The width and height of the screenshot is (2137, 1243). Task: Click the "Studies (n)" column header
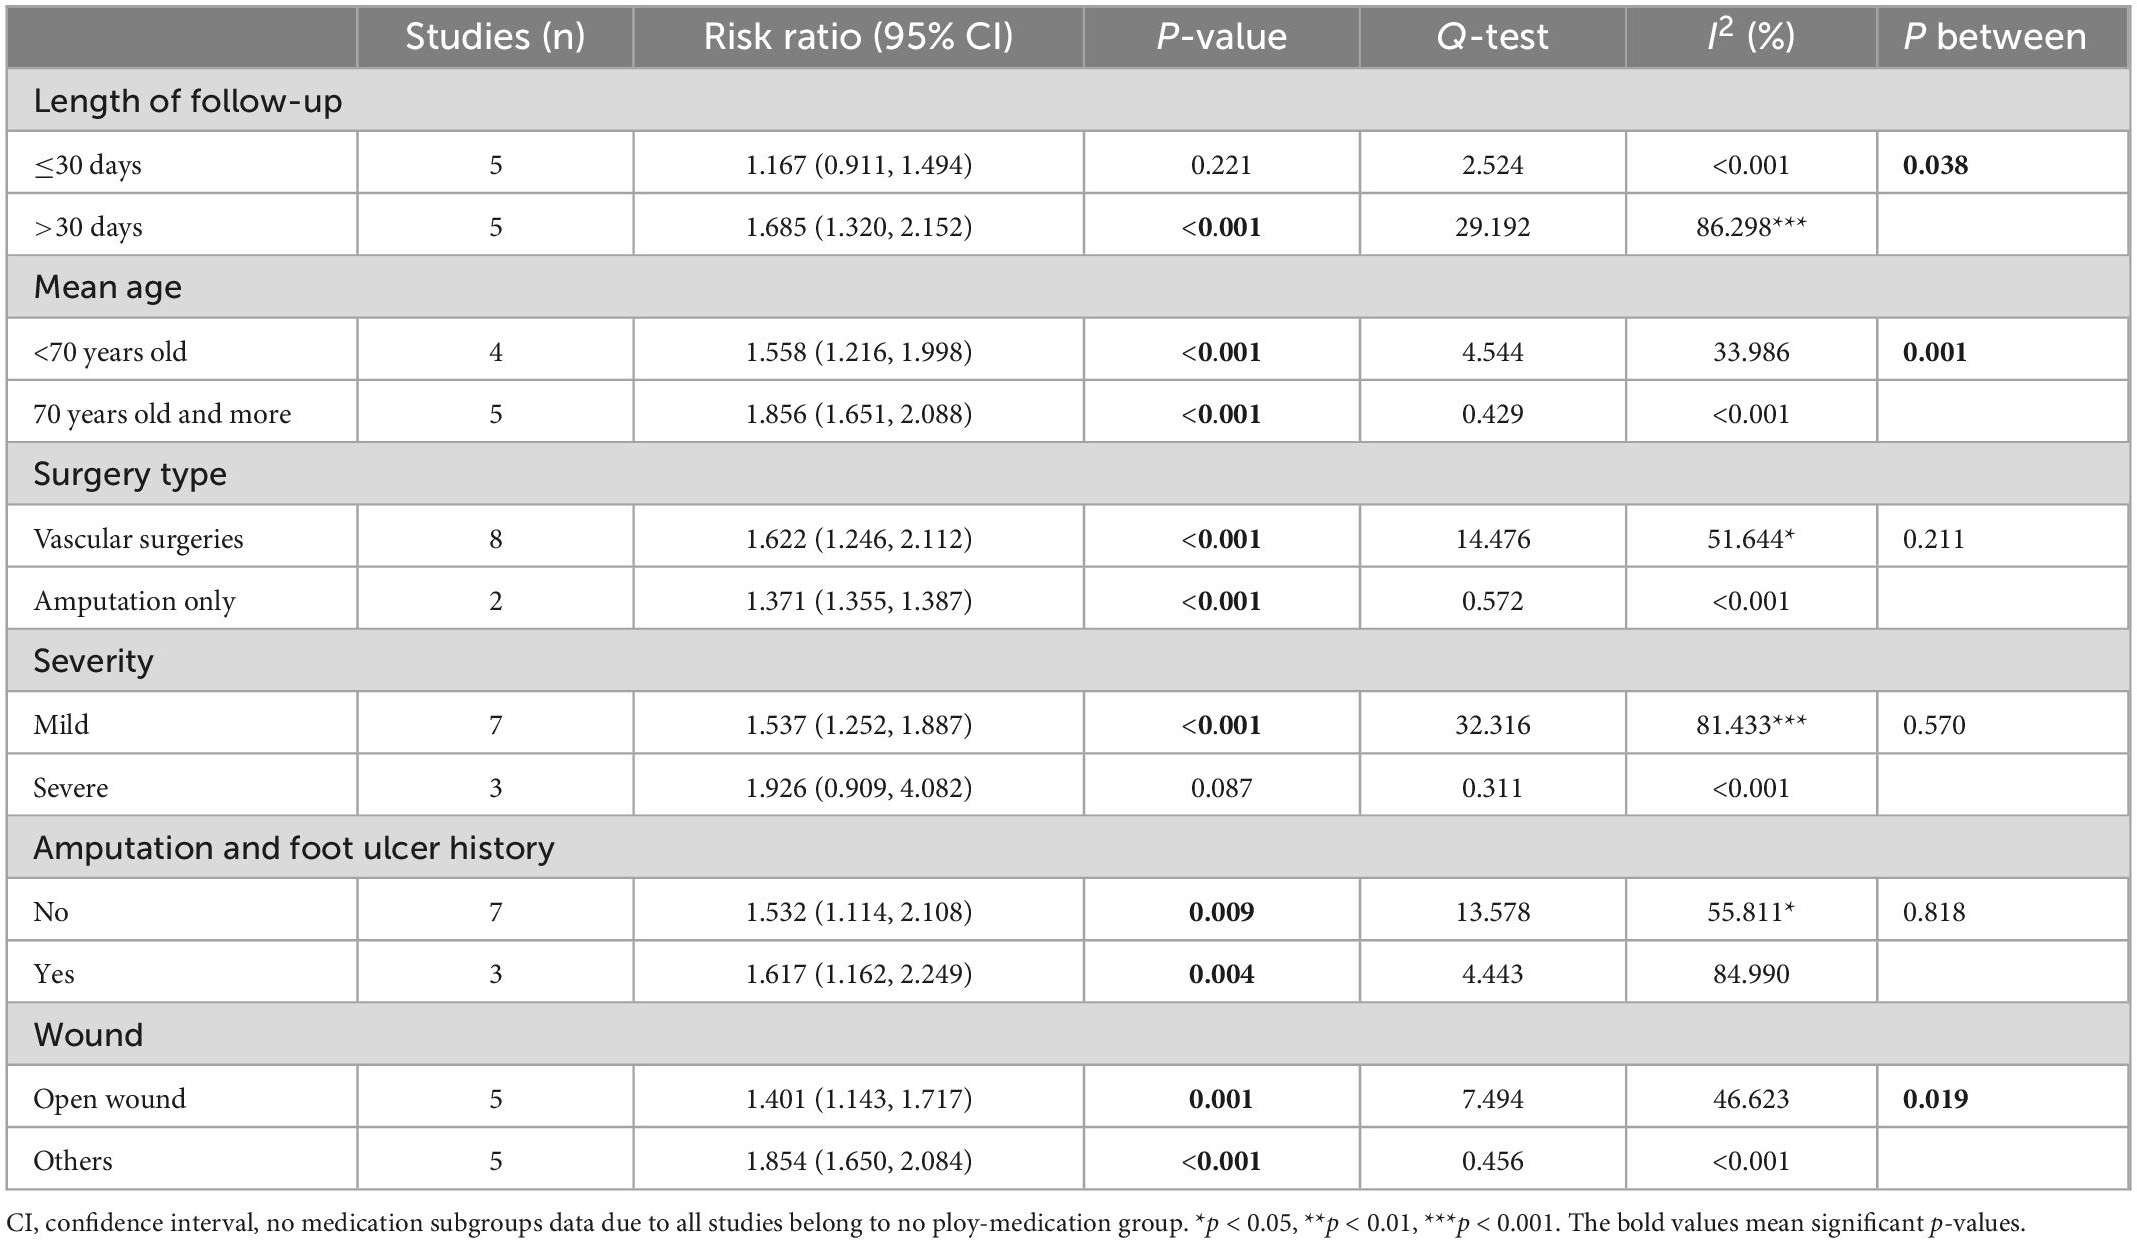pyautogui.click(x=494, y=37)
